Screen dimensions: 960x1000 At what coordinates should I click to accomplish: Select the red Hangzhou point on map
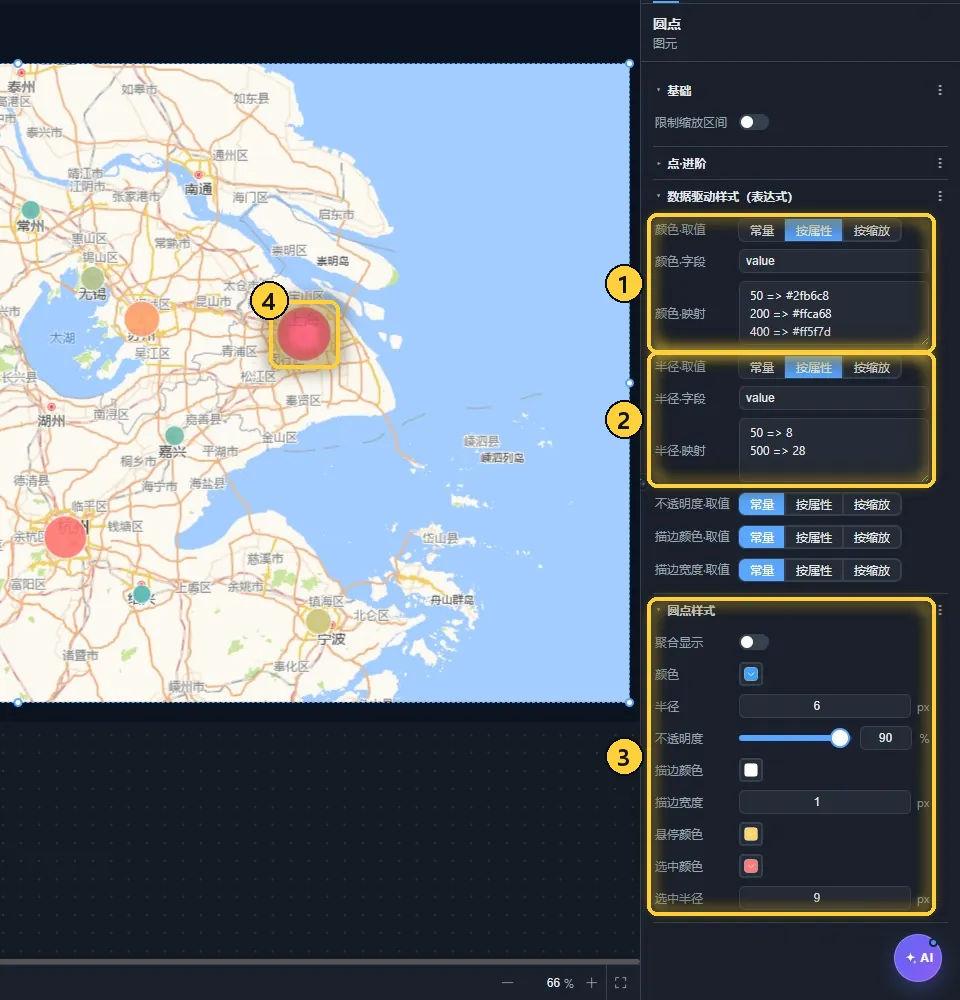(65, 537)
